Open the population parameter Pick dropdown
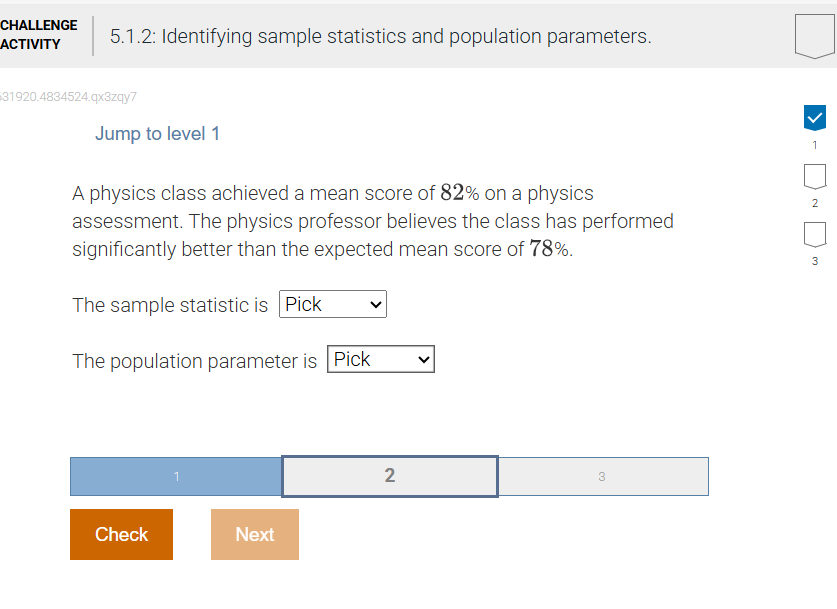Viewport: 837px width, 609px height. (x=380, y=358)
